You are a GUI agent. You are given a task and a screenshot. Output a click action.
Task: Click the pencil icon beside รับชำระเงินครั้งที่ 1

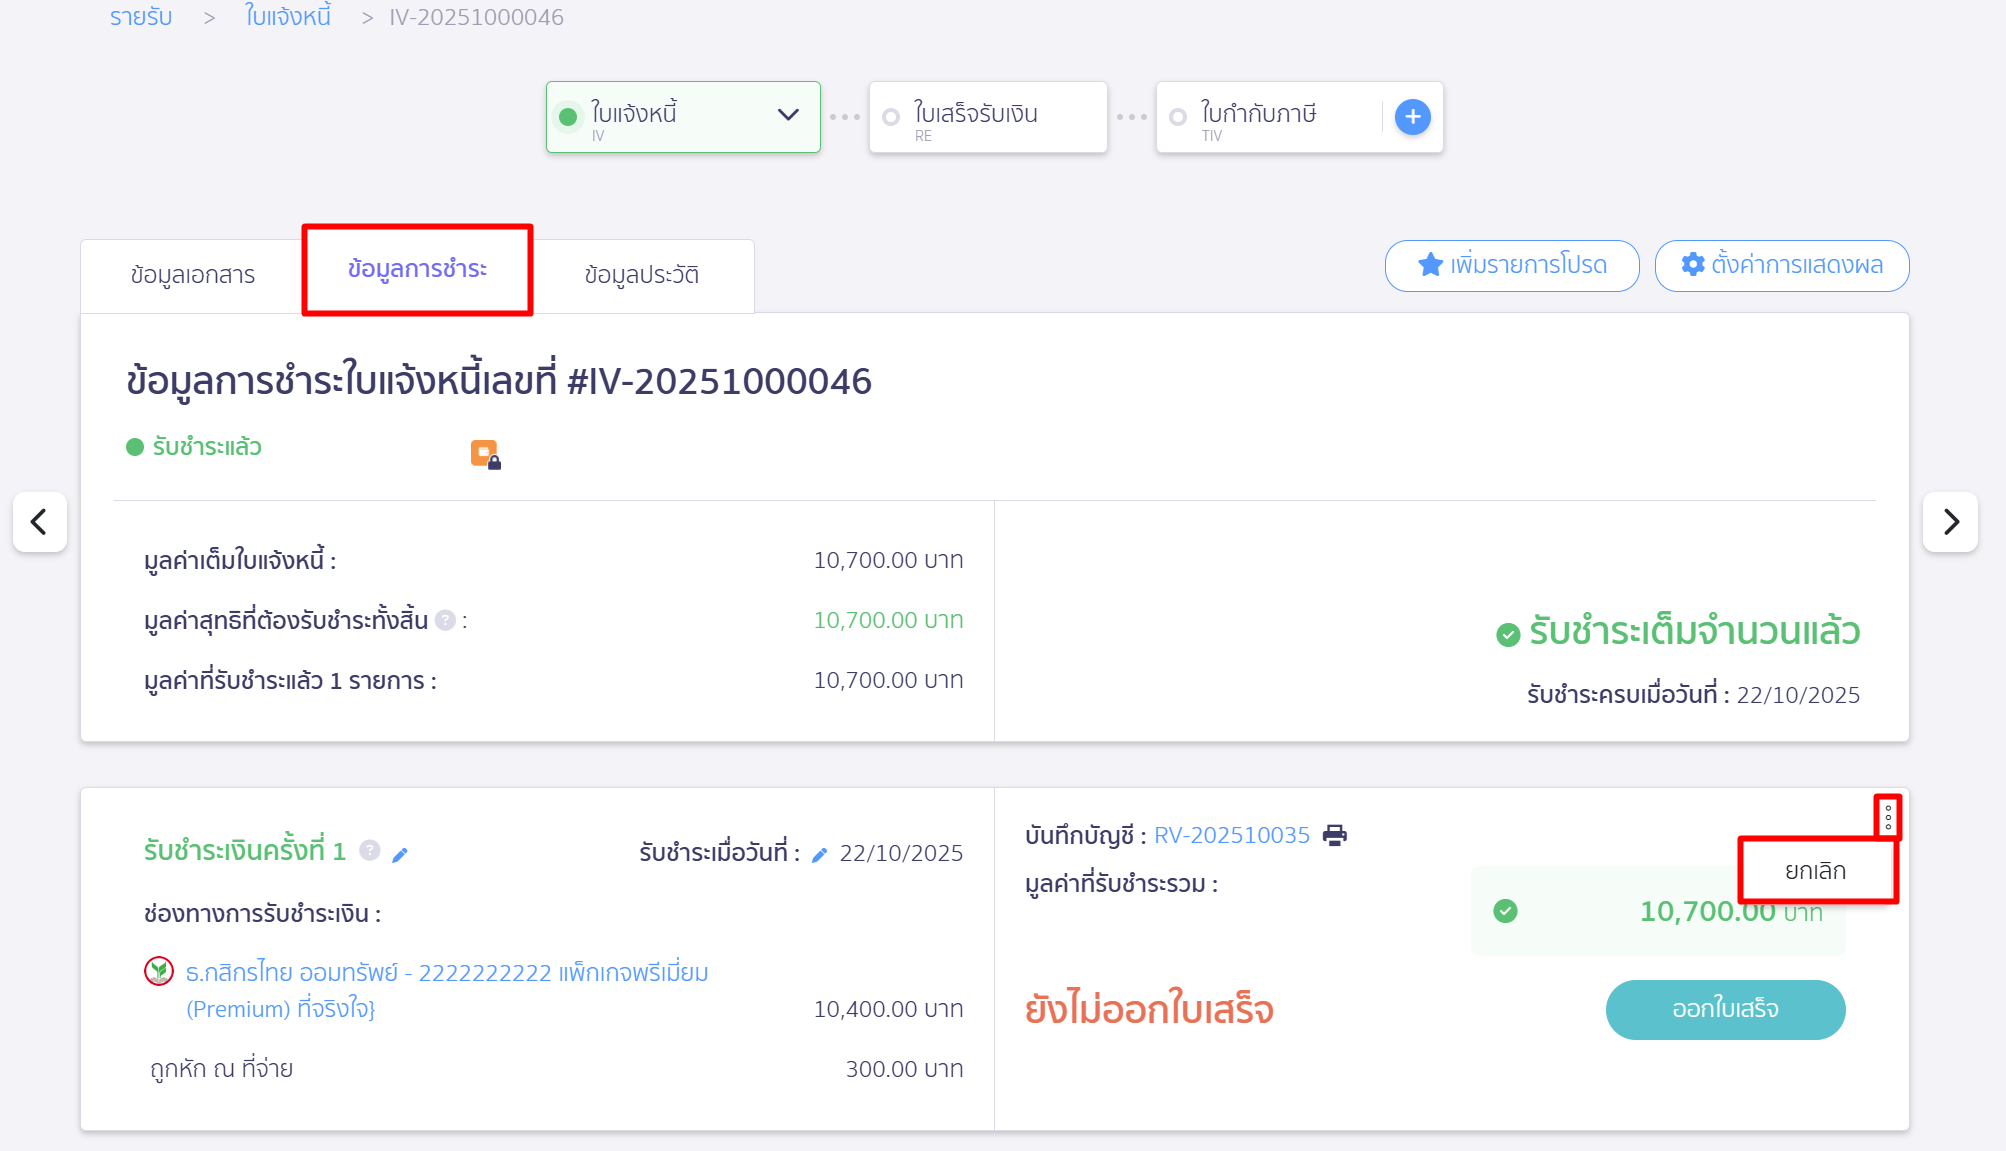tap(400, 854)
